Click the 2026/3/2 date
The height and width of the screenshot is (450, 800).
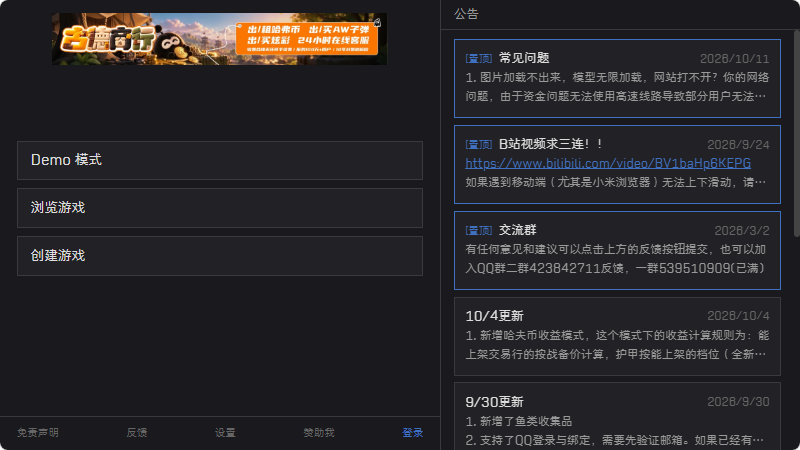[x=741, y=231]
